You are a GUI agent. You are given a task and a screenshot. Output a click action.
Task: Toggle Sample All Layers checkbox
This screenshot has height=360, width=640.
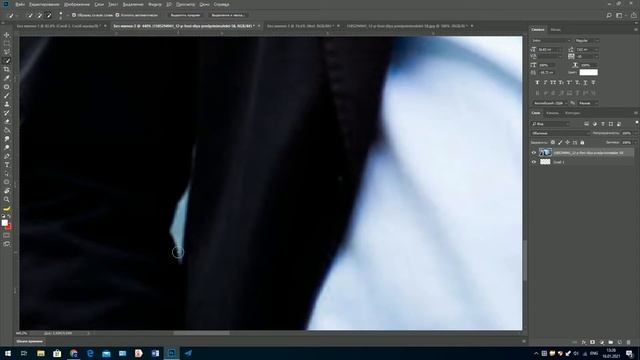click(x=74, y=15)
